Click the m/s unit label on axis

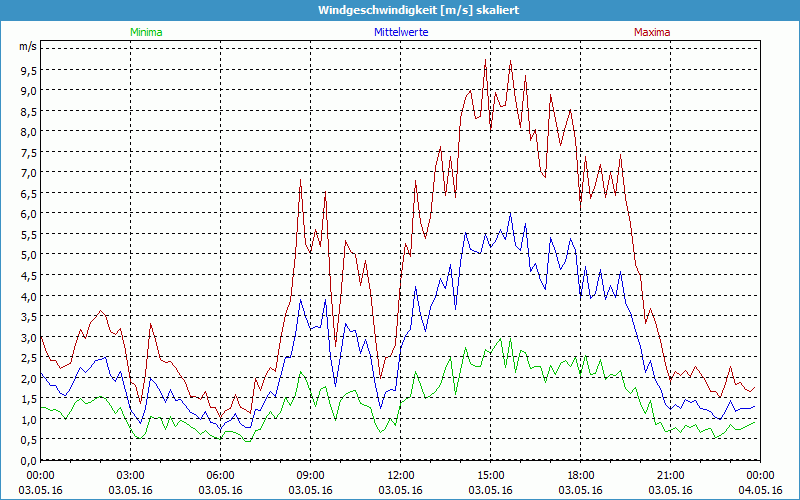point(27,47)
